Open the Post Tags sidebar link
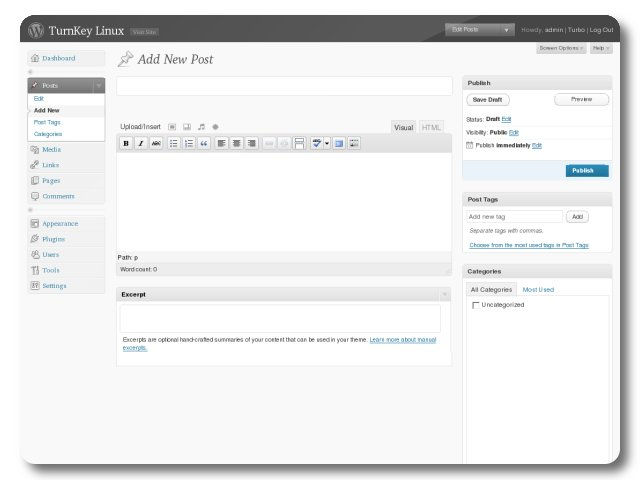 coord(47,122)
